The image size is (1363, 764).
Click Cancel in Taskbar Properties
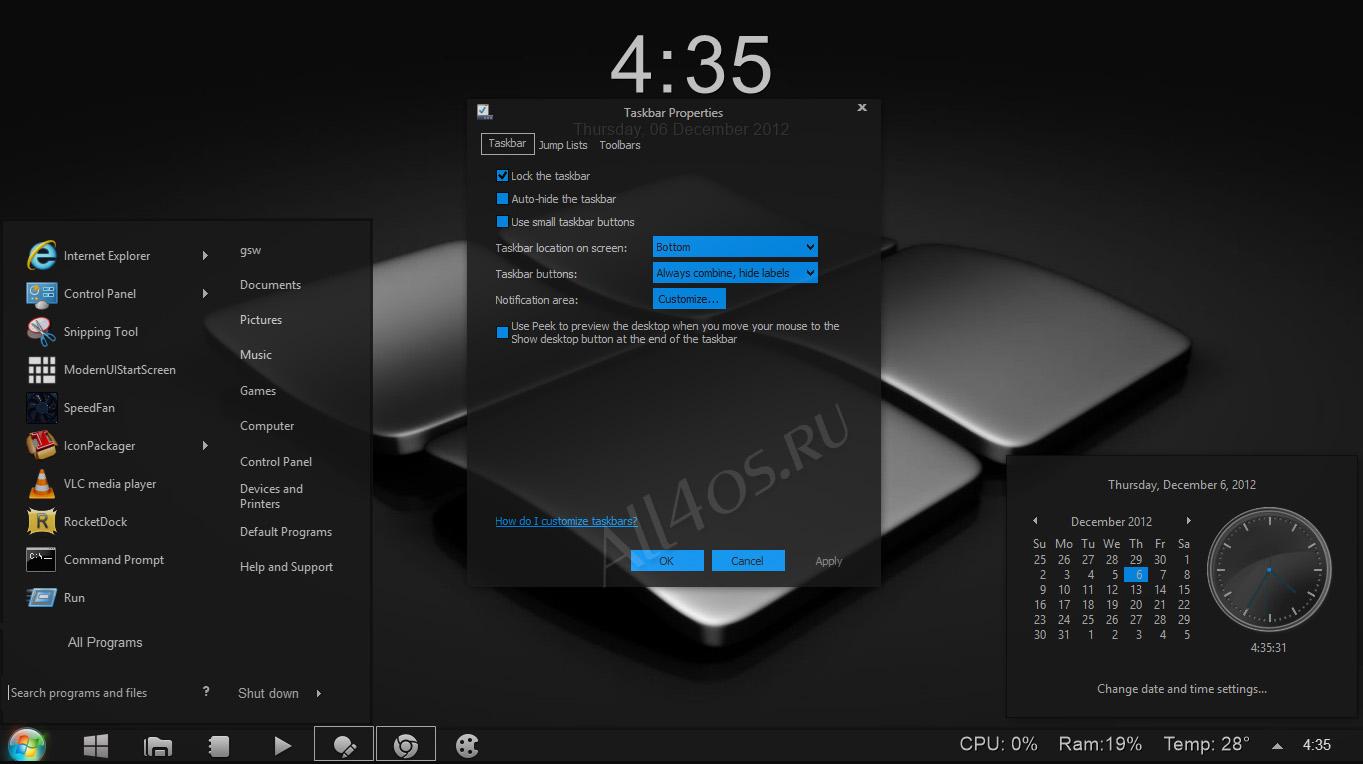pos(748,561)
